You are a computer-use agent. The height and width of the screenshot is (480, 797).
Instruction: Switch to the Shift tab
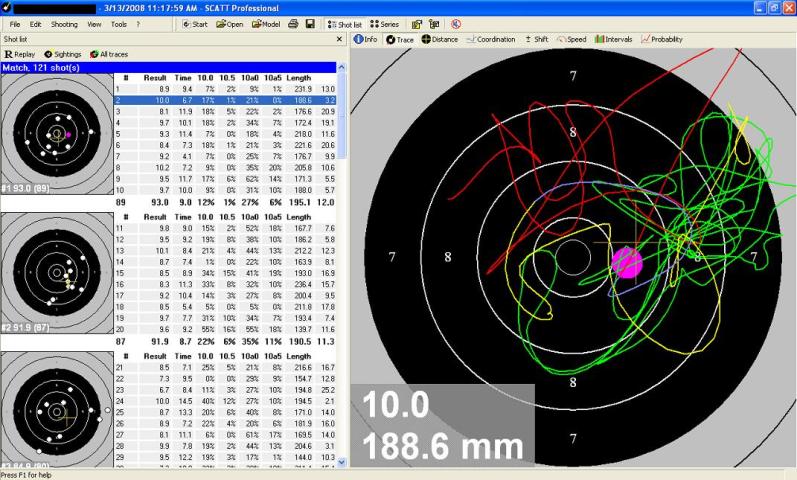(536, 39)
